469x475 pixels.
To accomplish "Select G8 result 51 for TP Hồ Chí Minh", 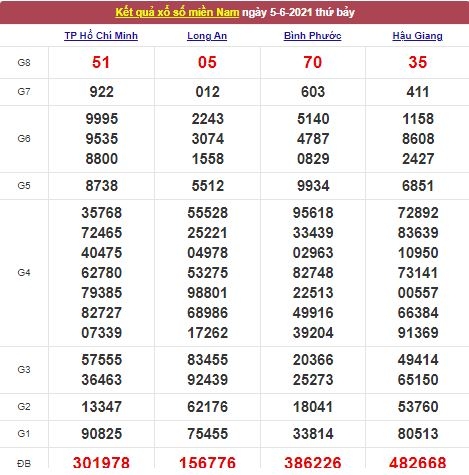I will [101, 62].
